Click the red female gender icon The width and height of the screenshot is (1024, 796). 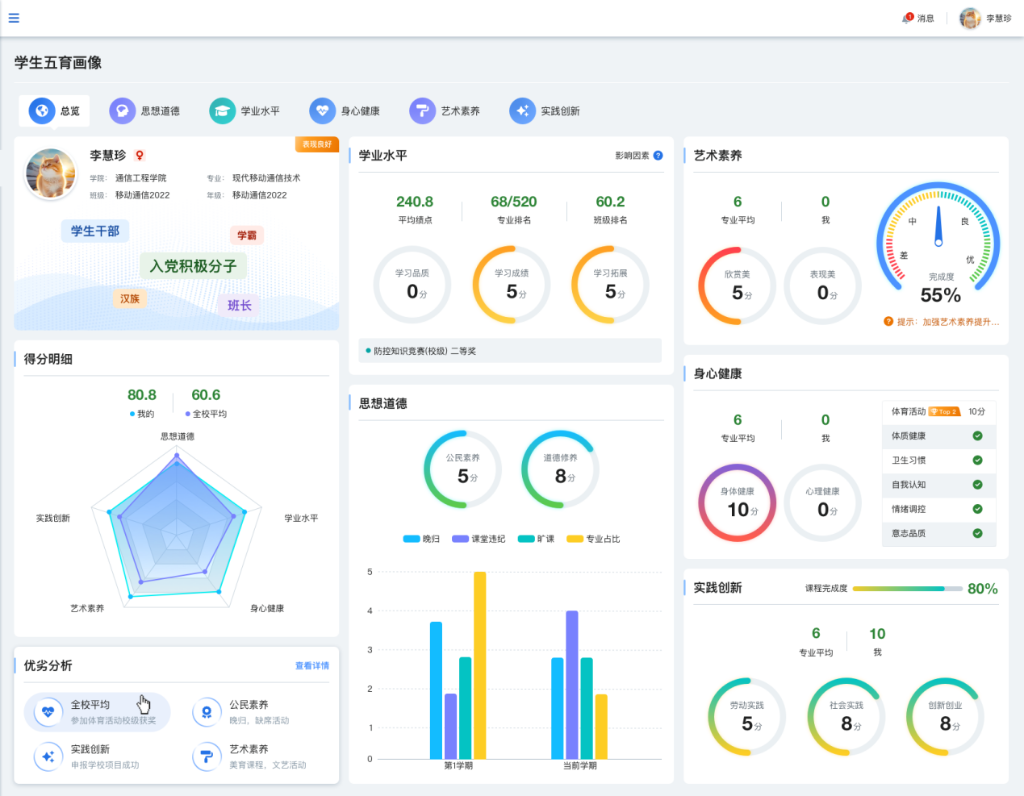139,155
